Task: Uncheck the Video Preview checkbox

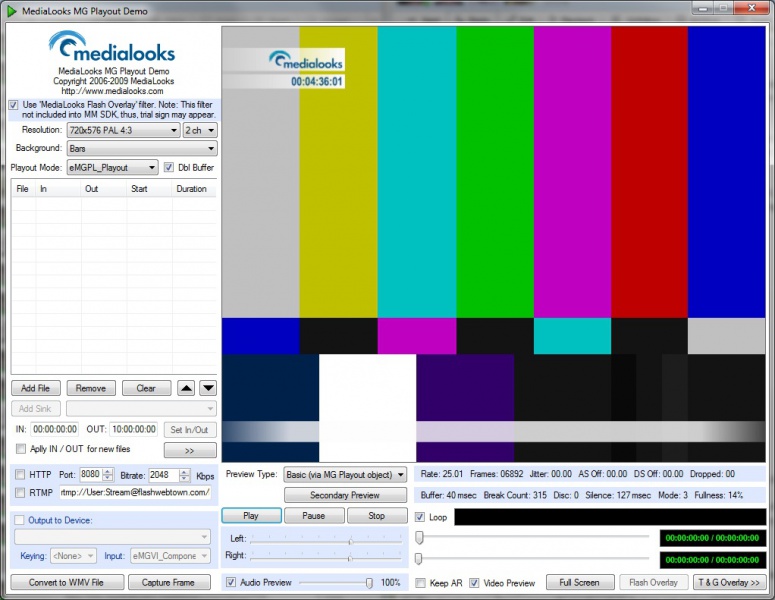Action: [474, 583]
